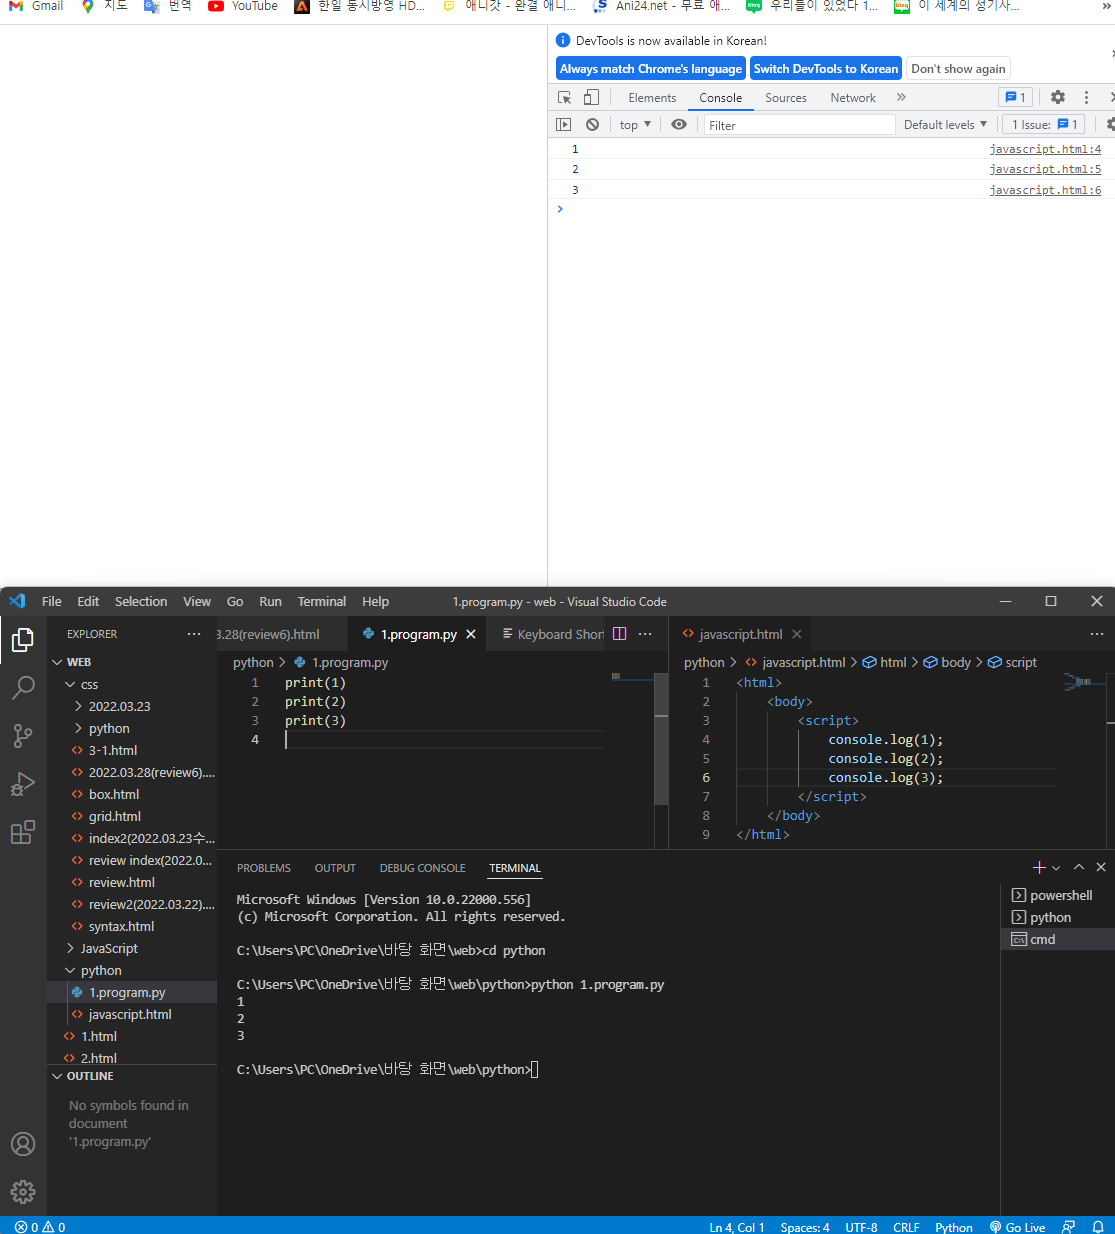Click the feedback icon in status bar
The height and width of the screenshot is (1234, 1115).
click(1069, 1226)
